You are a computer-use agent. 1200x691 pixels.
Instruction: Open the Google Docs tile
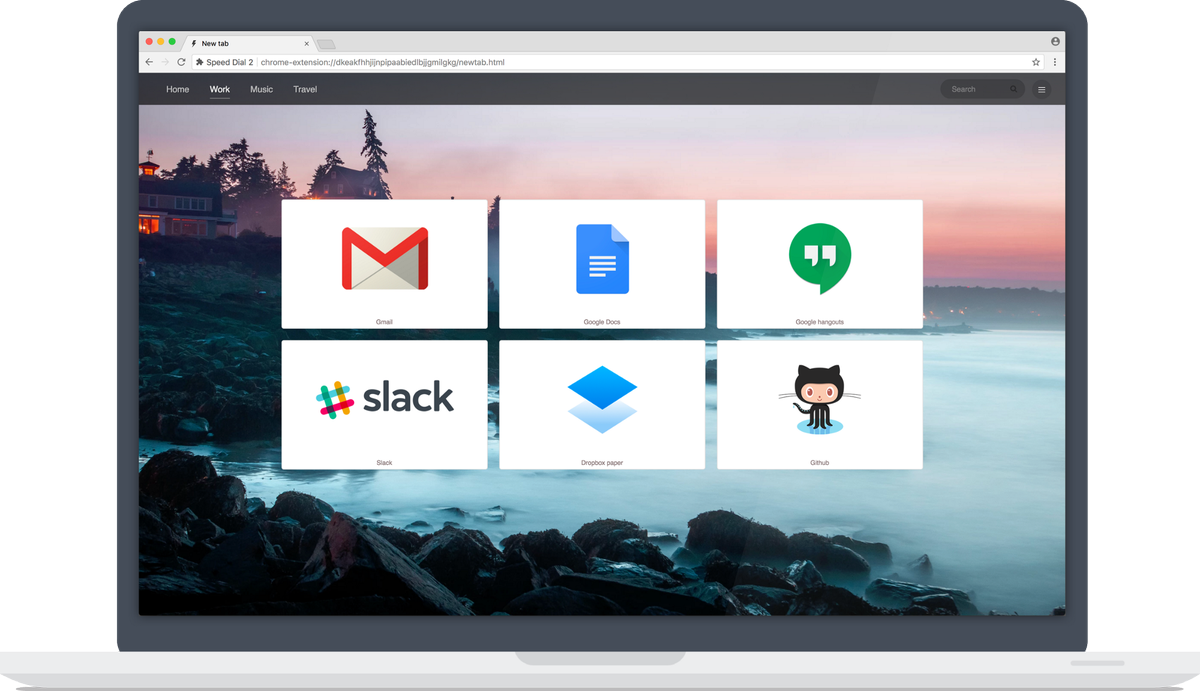(602, 264)
